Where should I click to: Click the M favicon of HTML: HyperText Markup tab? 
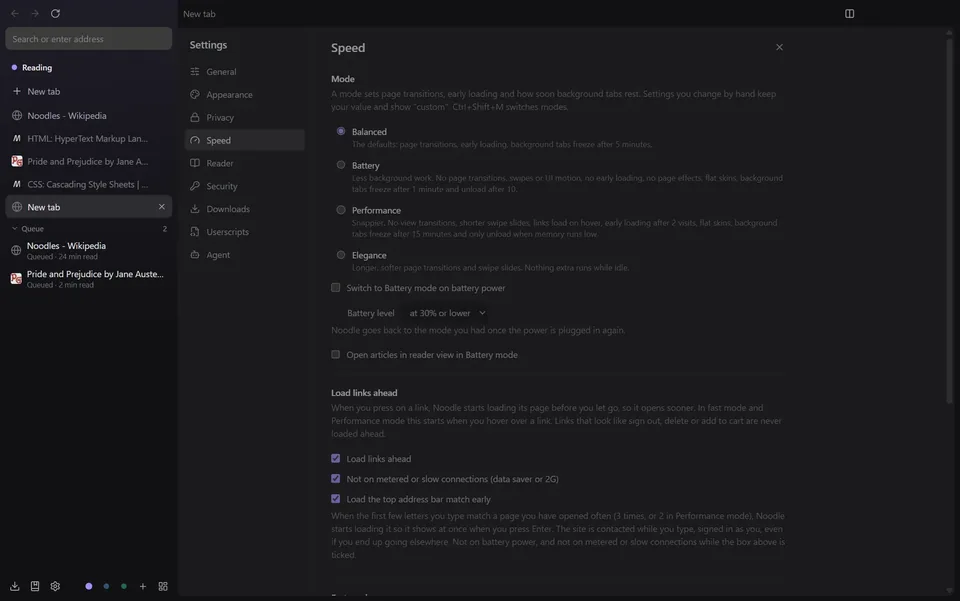(x=17, y=138)
